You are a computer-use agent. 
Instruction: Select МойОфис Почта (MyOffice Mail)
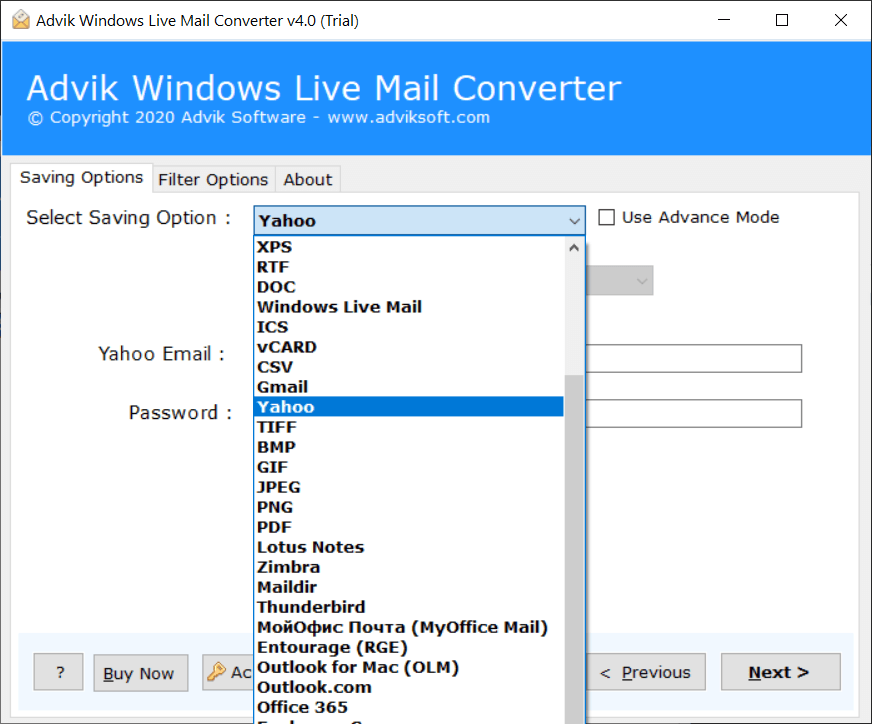(409, 627)
